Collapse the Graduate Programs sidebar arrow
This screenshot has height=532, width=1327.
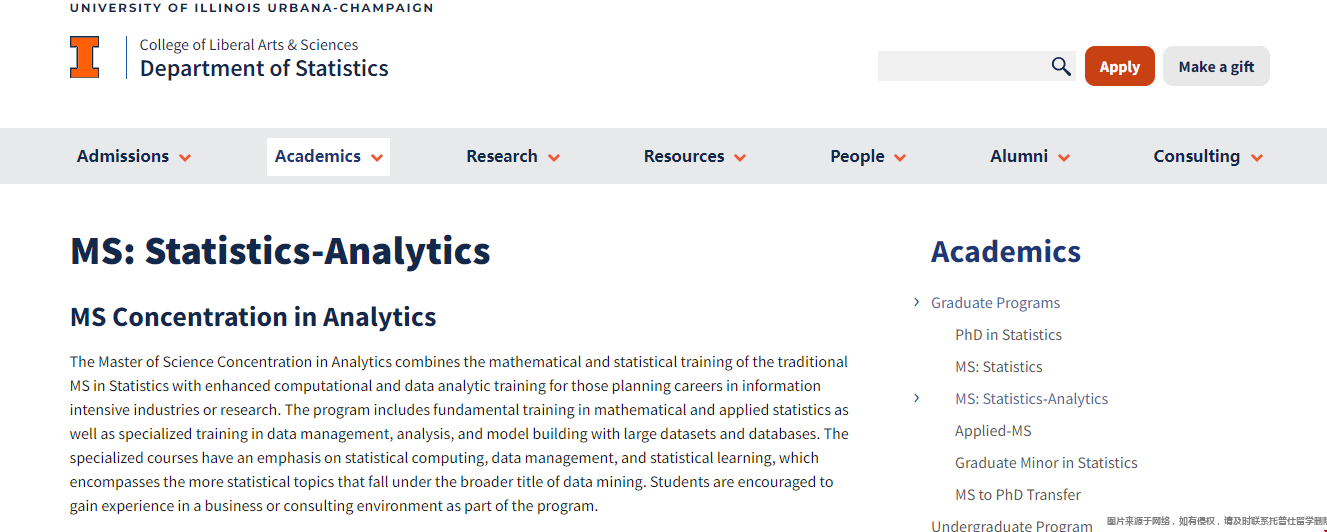pos(916,302)
